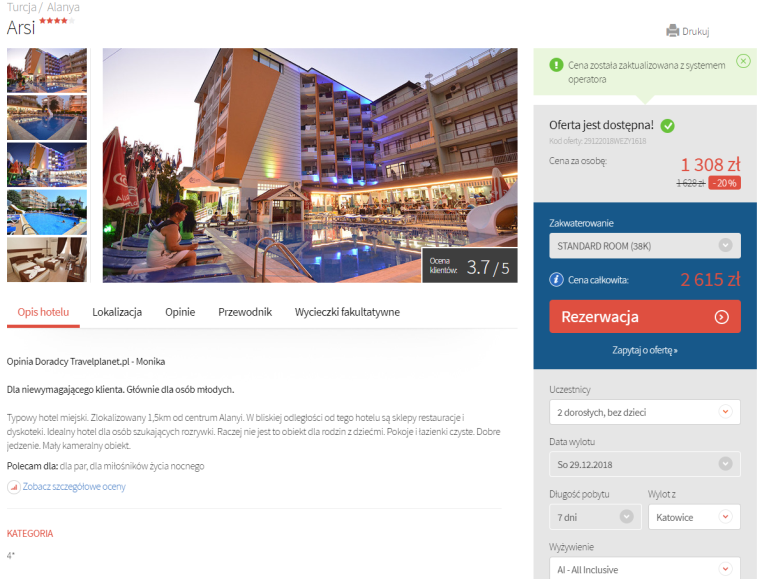Screen dimensions: 760x579
Task: Dismiss the price updated notification
Action: click(x=743, y=61)
